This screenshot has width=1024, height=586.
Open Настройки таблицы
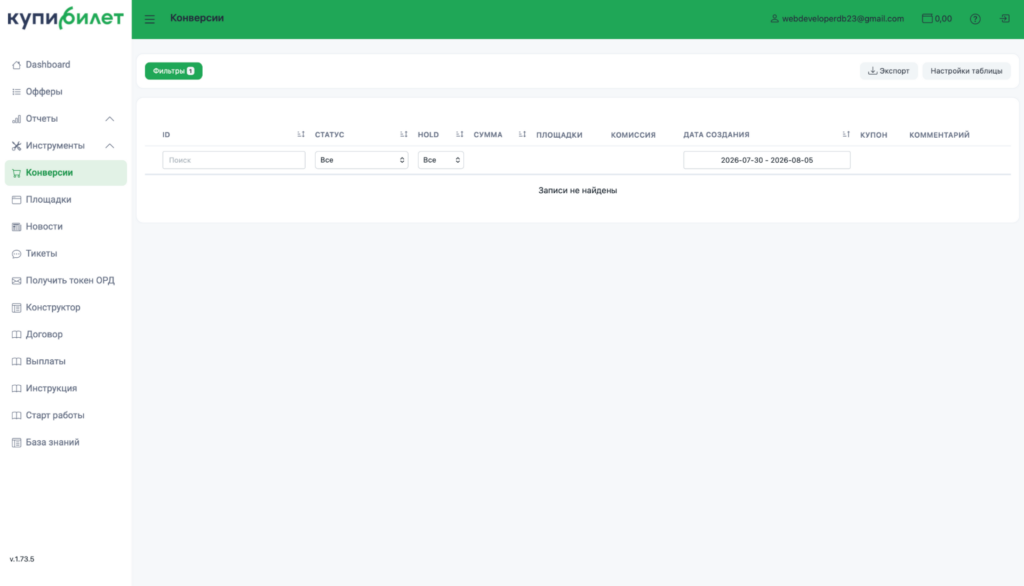(x=966, y=71)
